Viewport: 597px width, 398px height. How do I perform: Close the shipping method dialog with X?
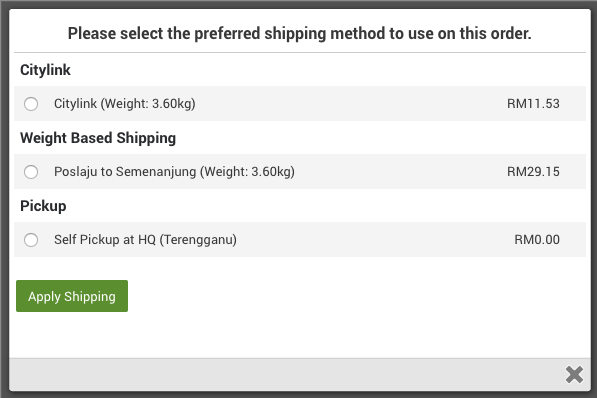click(574, 374)
